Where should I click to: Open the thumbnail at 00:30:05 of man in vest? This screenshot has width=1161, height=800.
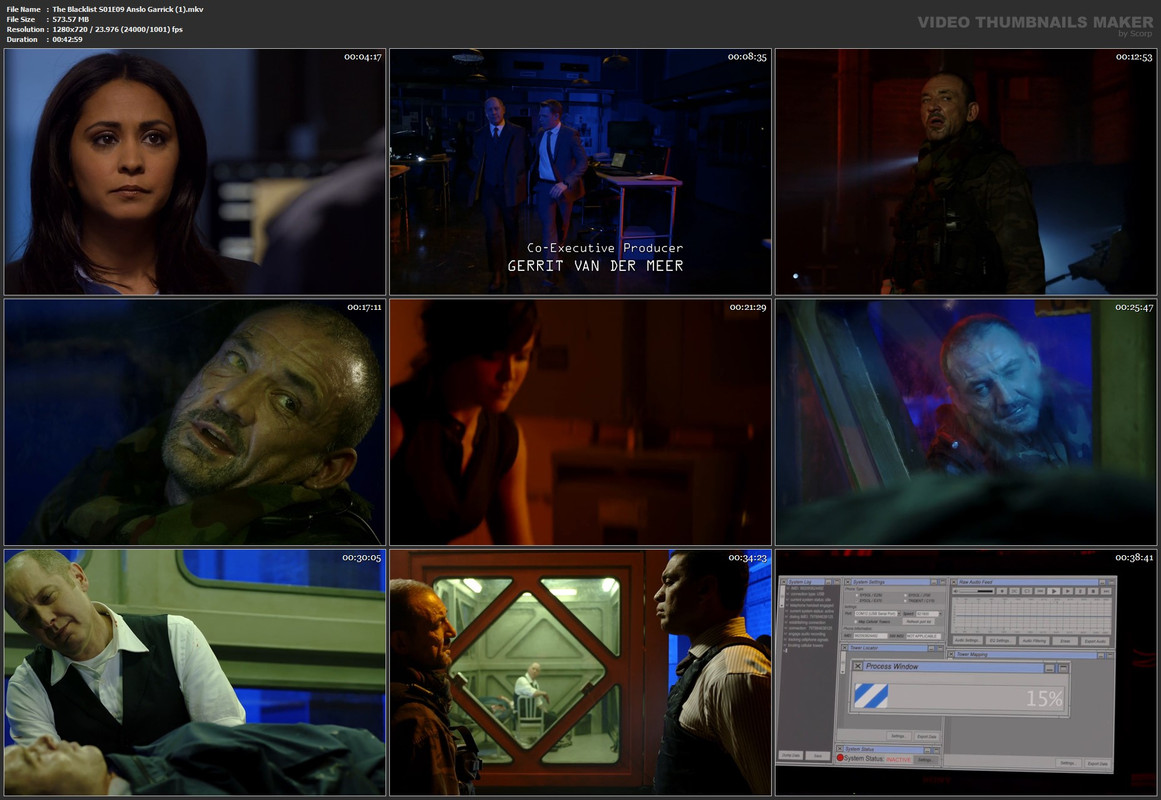point(195,673)
